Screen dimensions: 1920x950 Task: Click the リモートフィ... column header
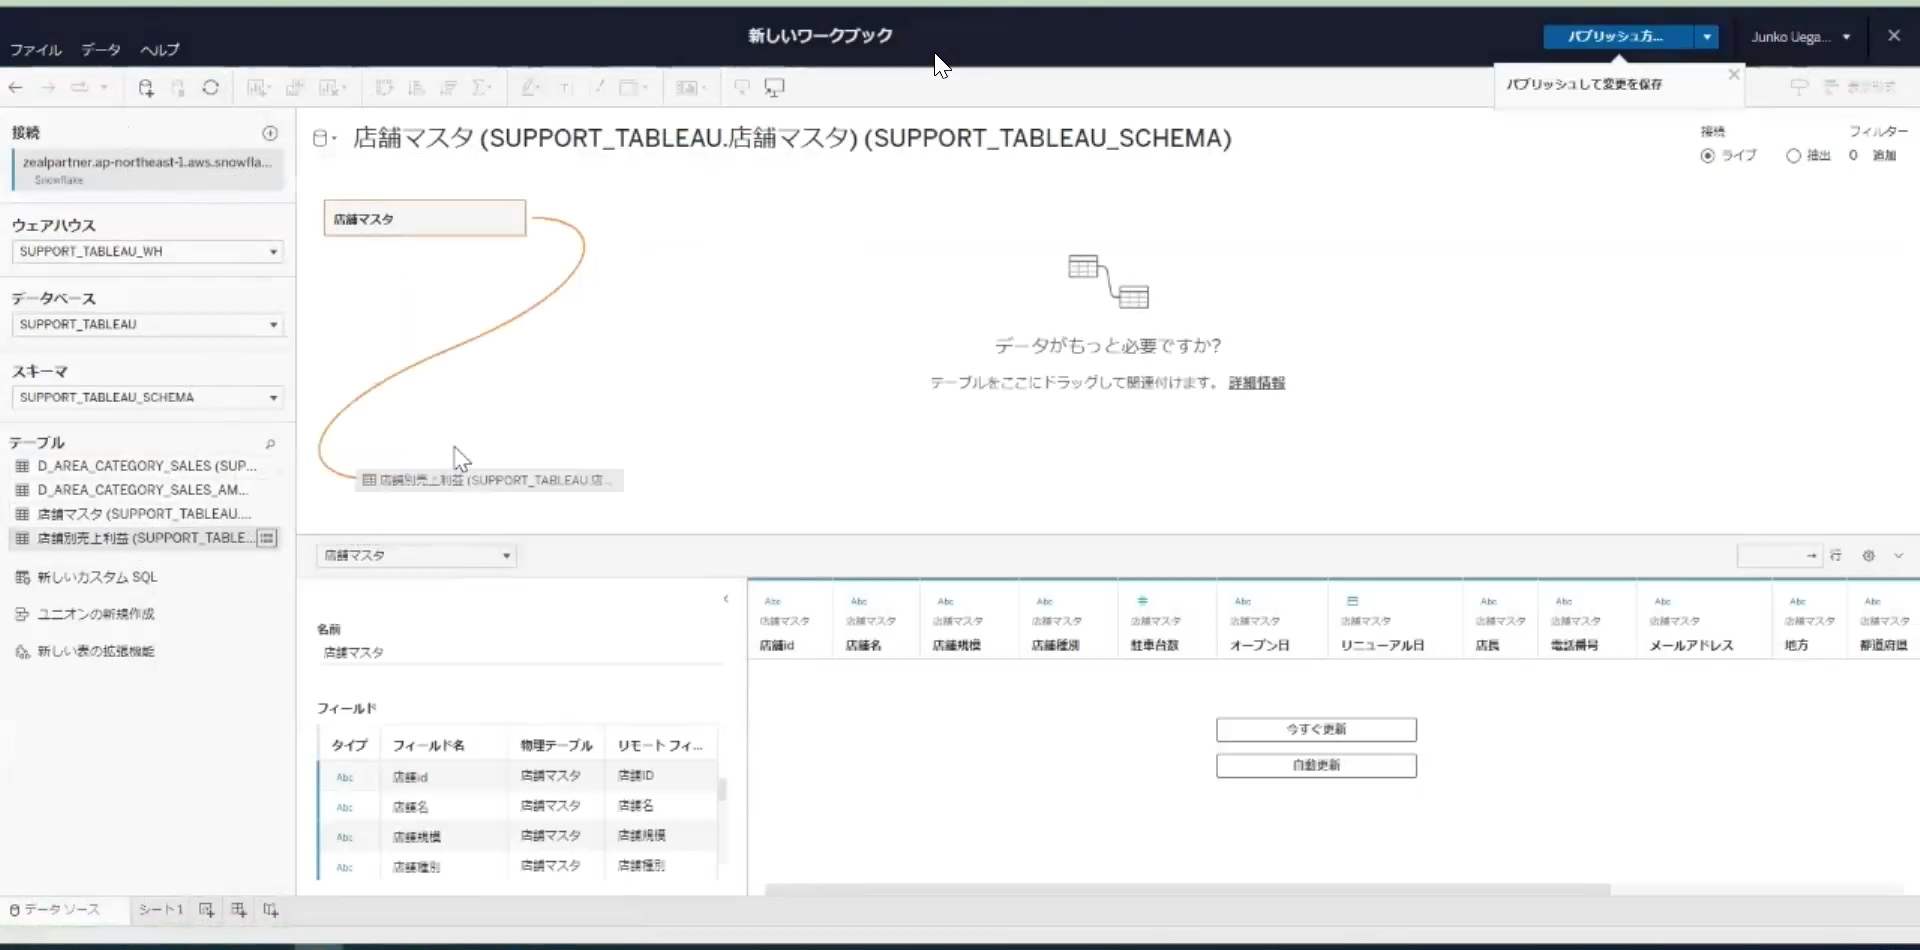coord(660,745)
